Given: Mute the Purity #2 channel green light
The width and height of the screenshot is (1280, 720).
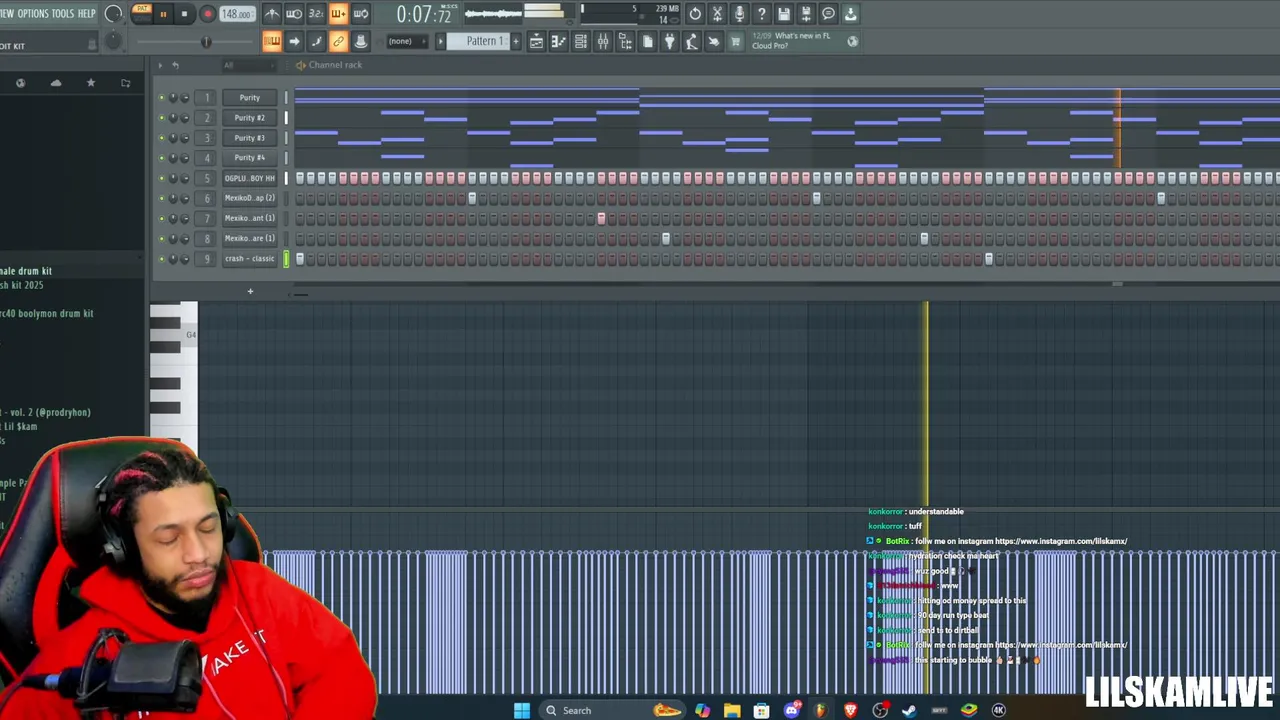Looking at the screenshot, I should pyautogui.click(x=161, y=118).
